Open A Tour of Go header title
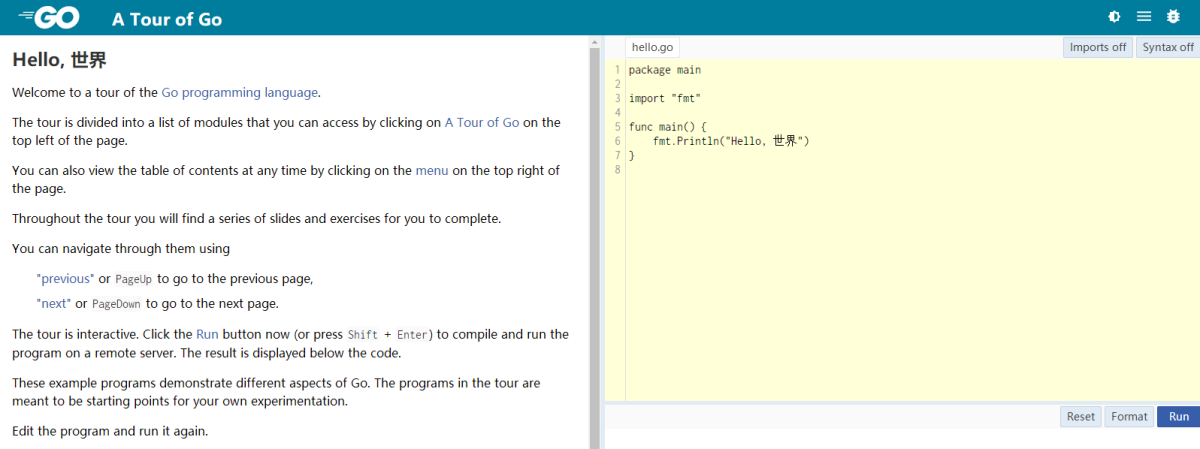 167,19
